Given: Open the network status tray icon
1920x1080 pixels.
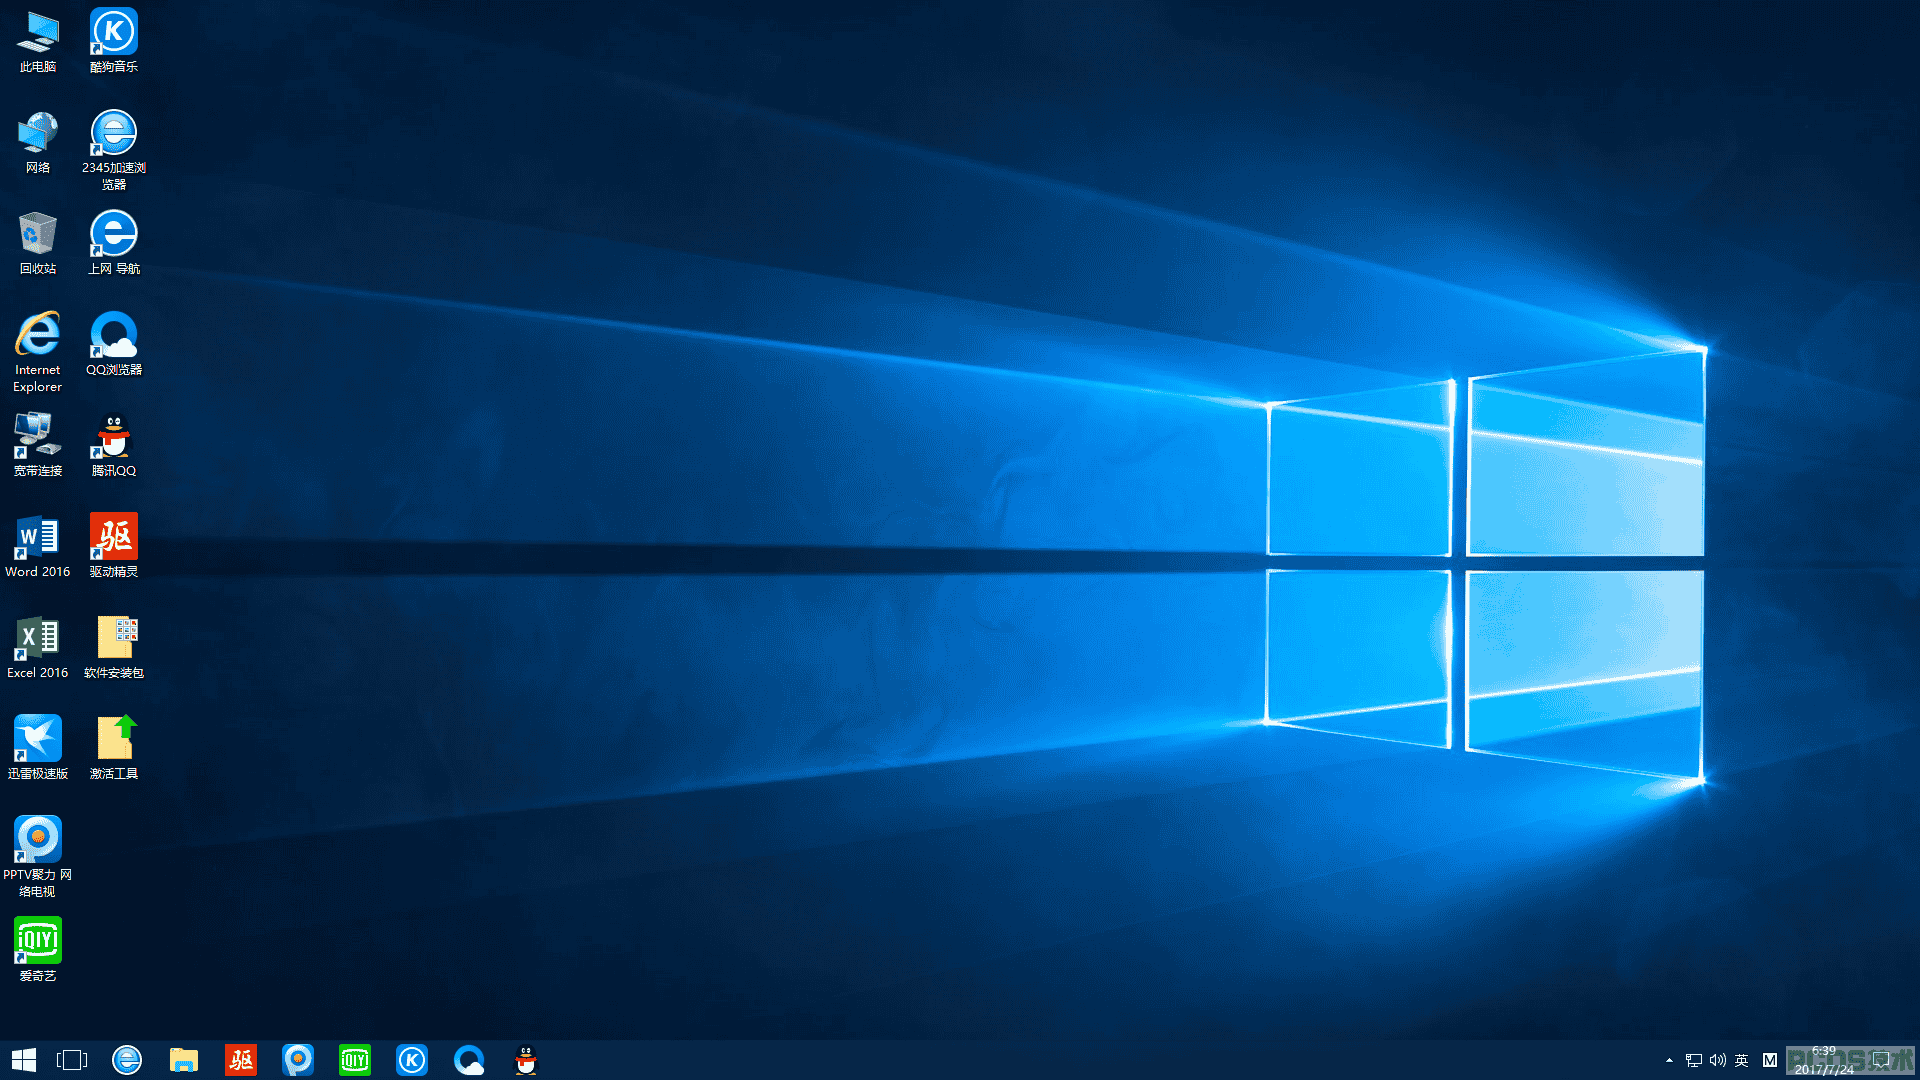Looking at the screenshot, I should click(1694, 1060).
